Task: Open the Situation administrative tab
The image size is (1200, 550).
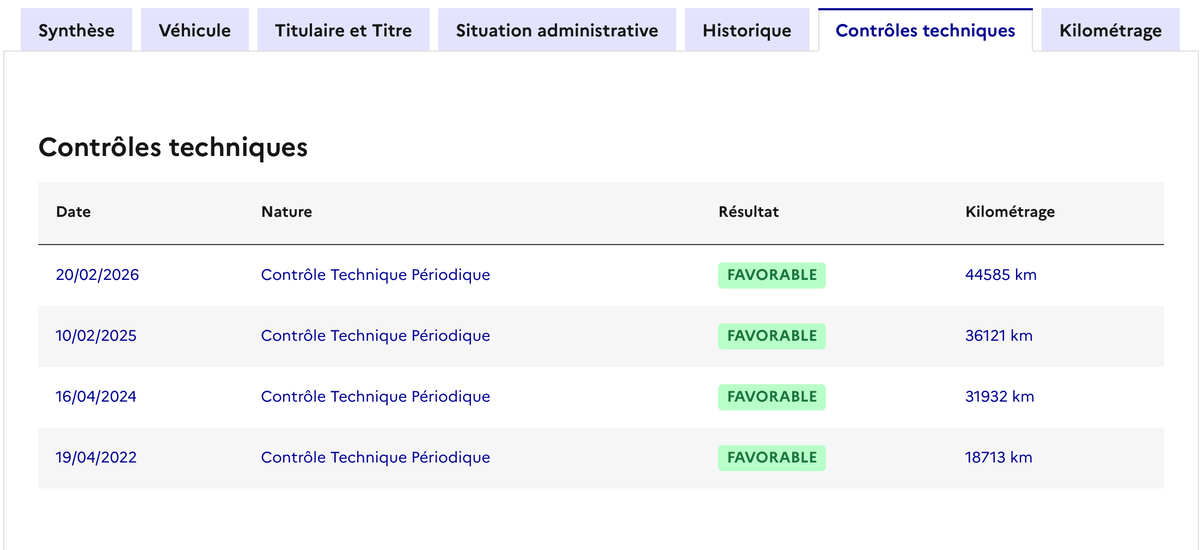Action: click(557, 30)
